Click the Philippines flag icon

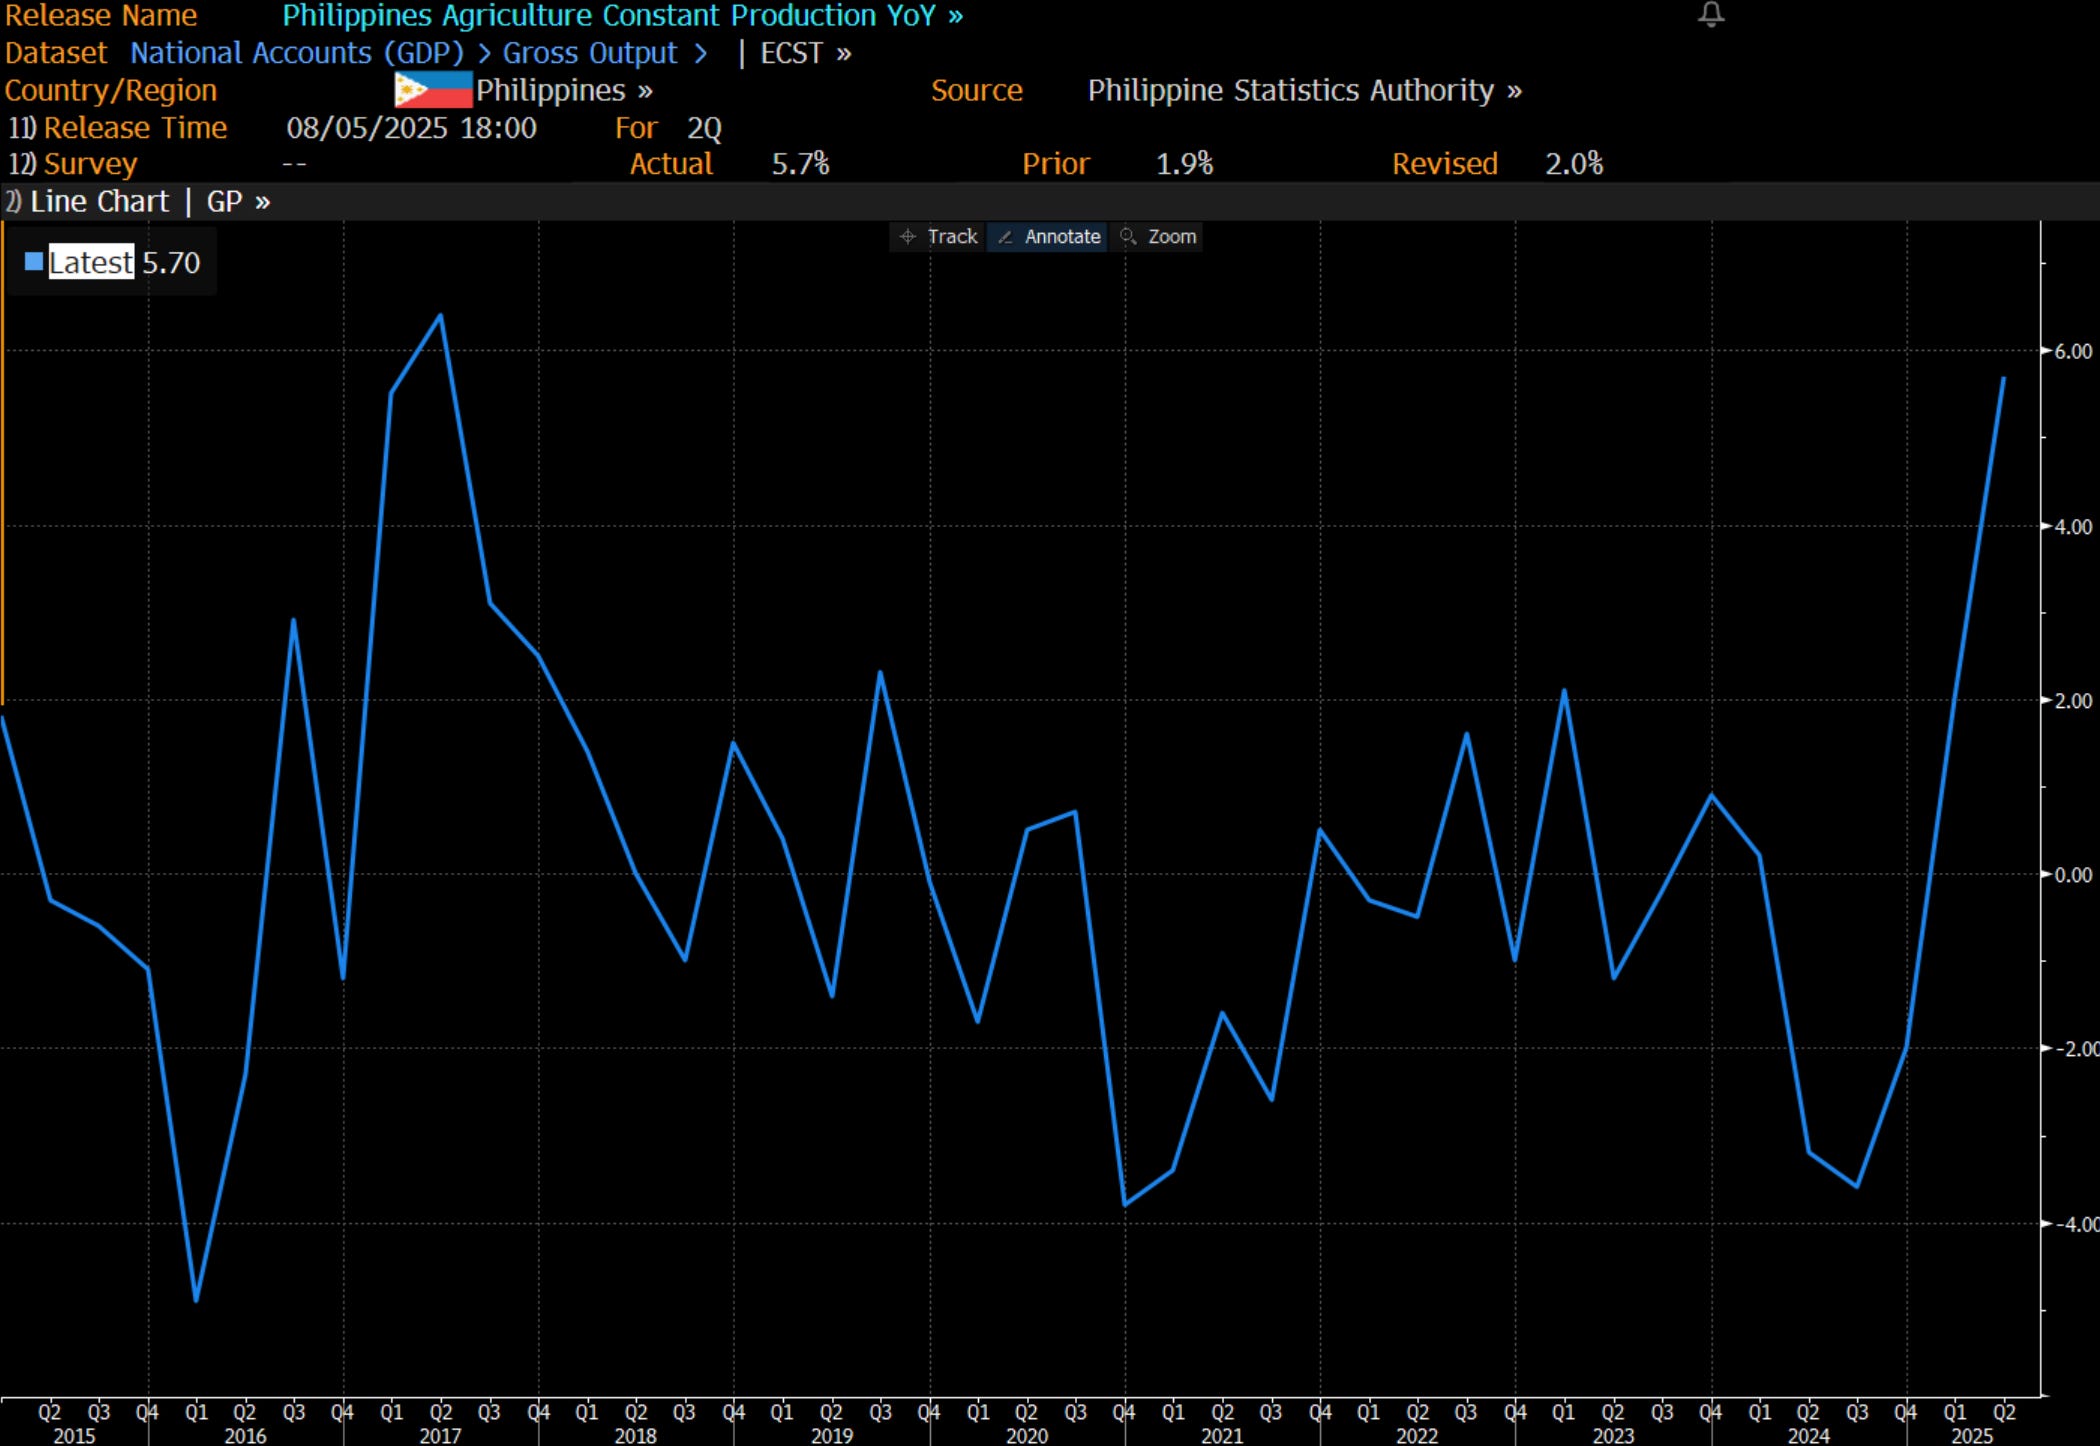(x=432, y=90)
